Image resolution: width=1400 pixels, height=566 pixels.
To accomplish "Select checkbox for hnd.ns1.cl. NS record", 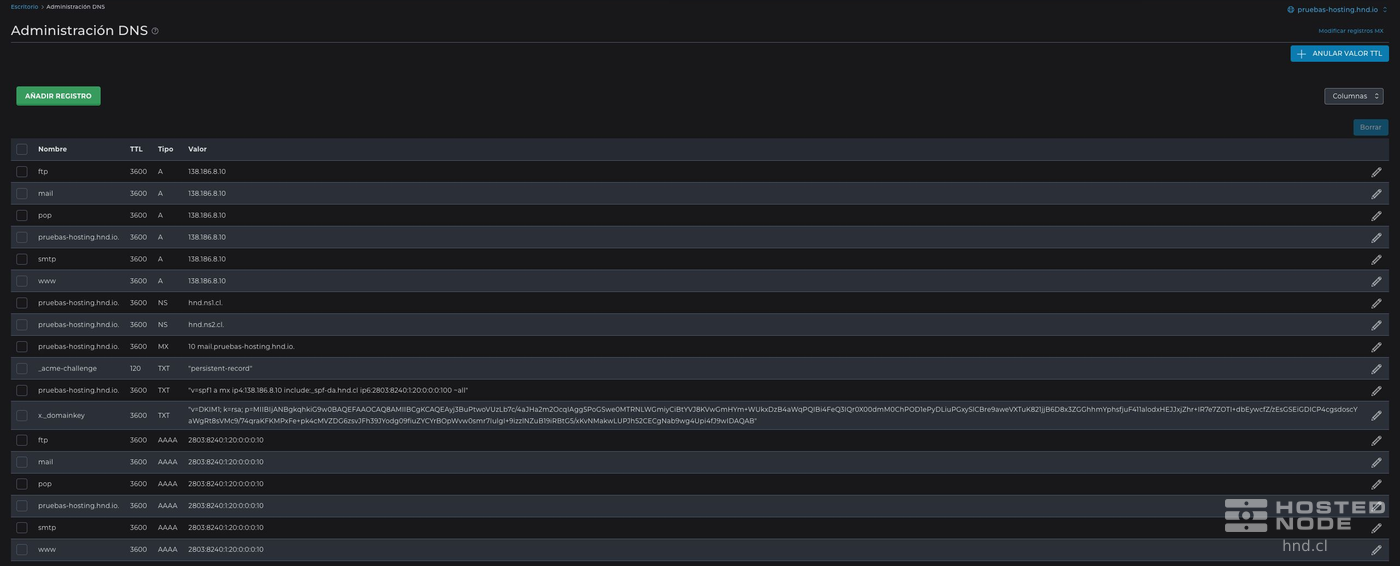I will click(x=22, y=303).
